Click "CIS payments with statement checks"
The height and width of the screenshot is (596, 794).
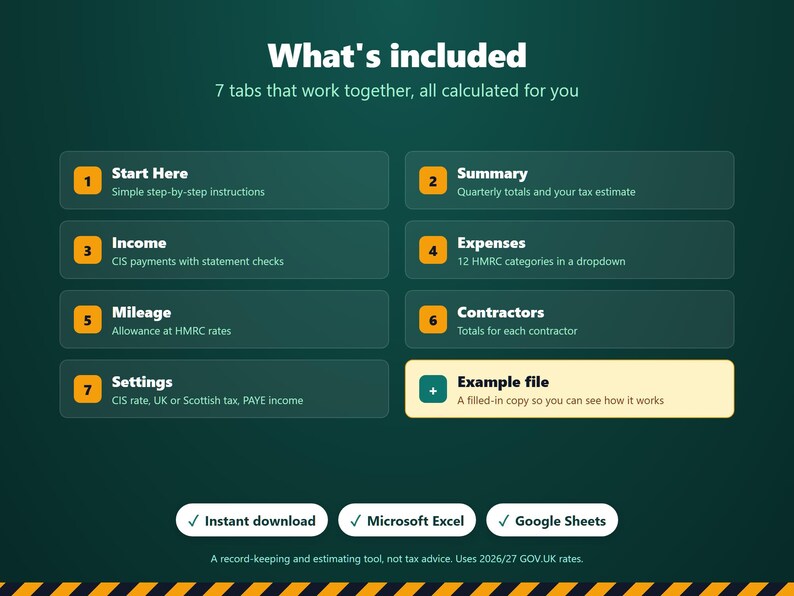[197, 261]
